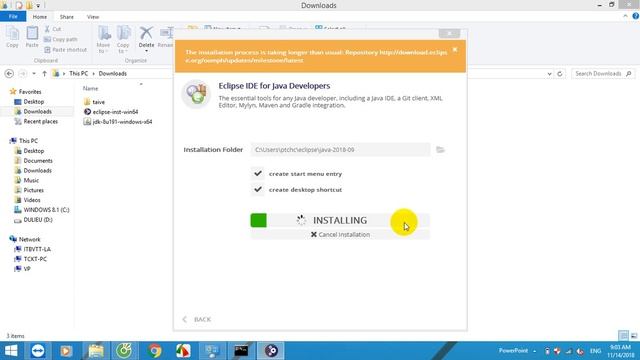Collapse the Explorer ribbon arrow
Screen dimensions: 640x360
coord(625,16)
